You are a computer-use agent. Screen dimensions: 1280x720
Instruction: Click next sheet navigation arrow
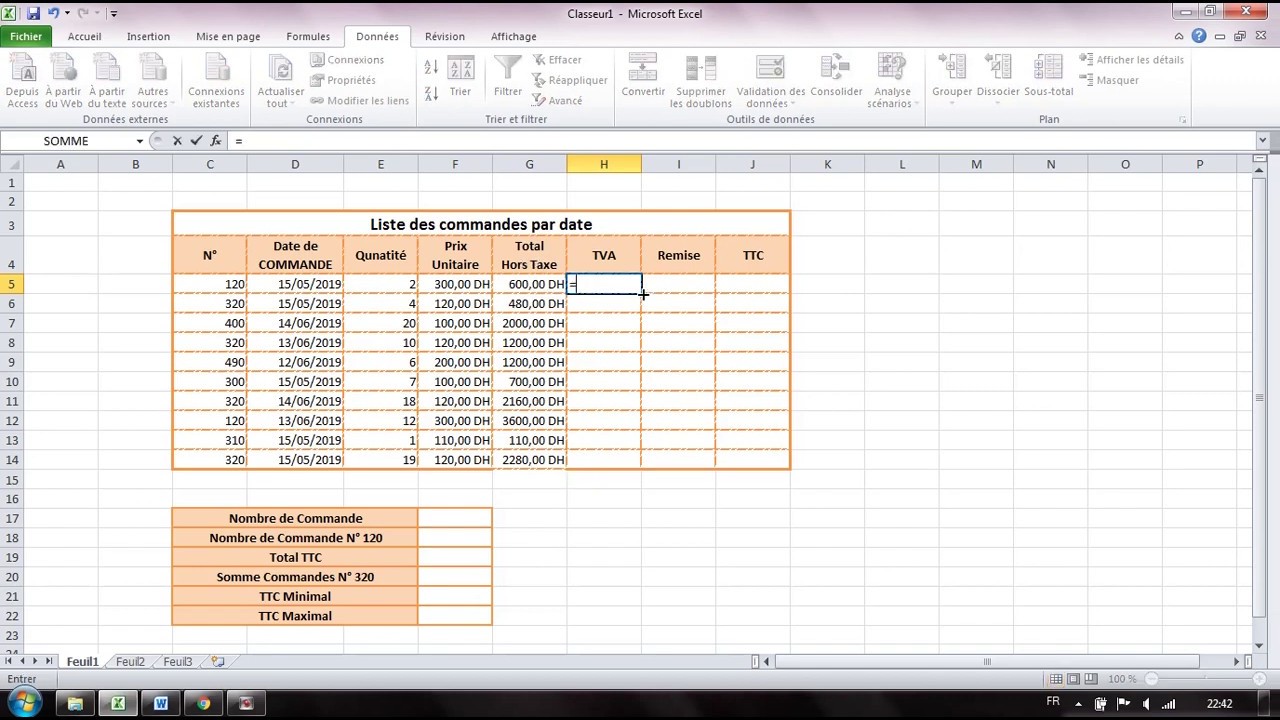coord(34,662)
